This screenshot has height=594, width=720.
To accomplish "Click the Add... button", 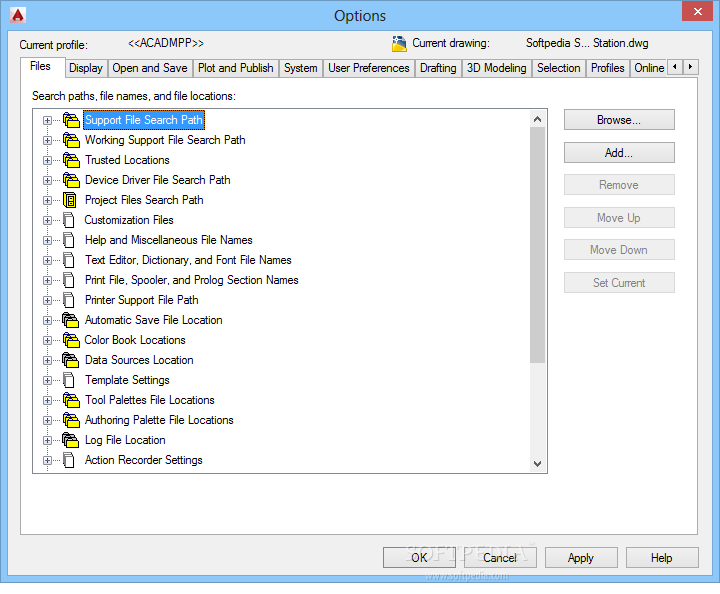I will (619, 152).
